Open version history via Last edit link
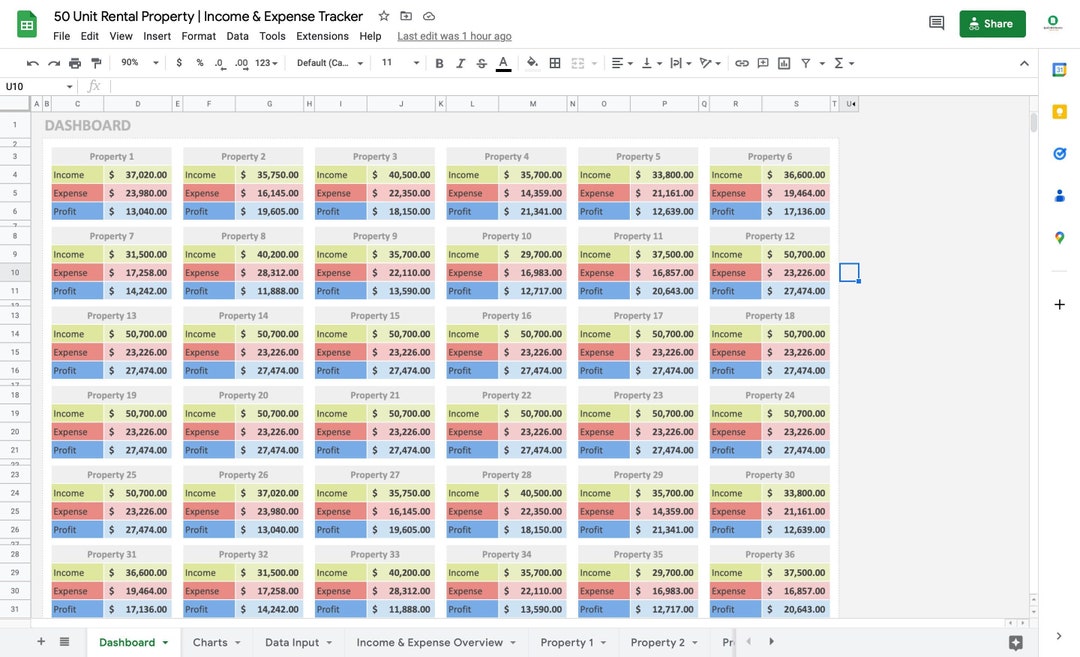Image resolution: width=1080 pixels, height=657 pixels. pyautogui.click(x=454, y=35)
